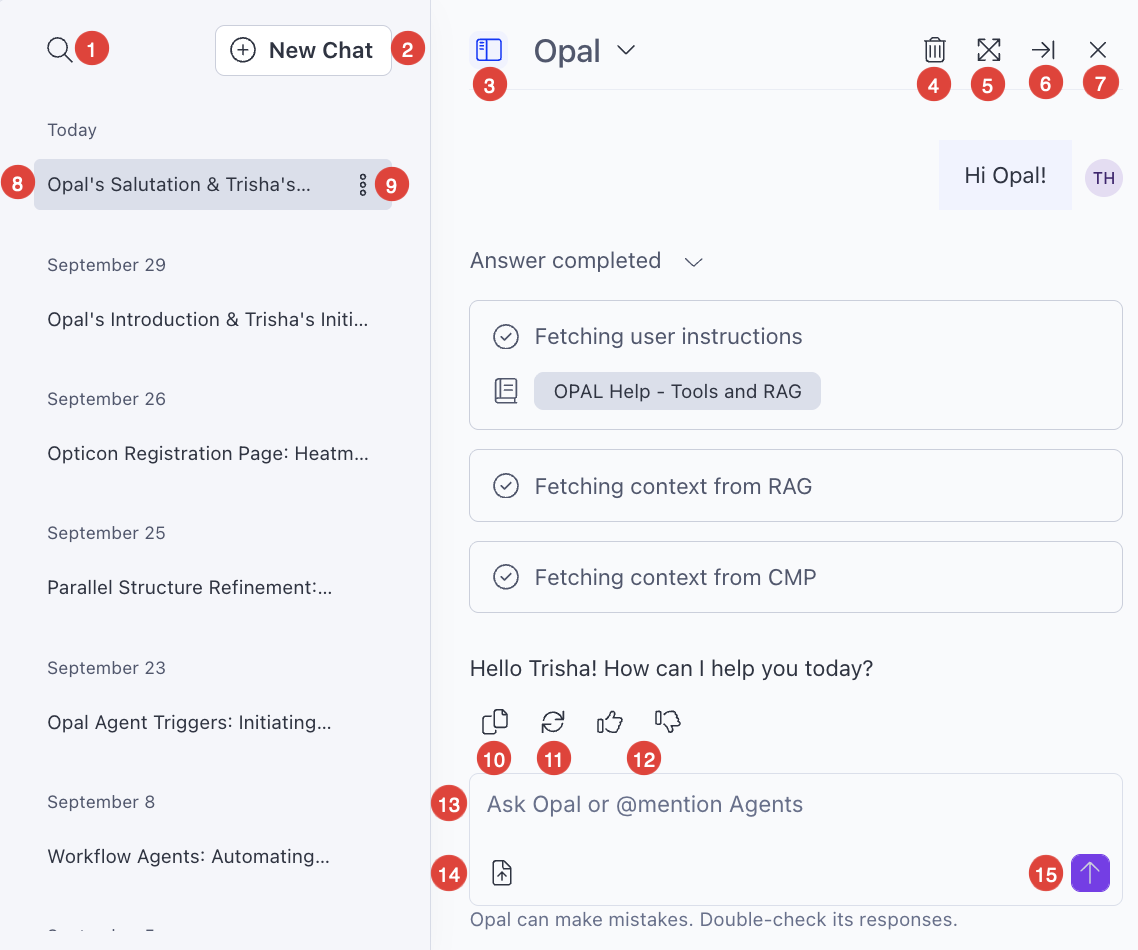This screenshot has width=1138, height=950.
Task: Focus the Ask Opal or @mention Agents field
Action: click(x=795, y=805)
